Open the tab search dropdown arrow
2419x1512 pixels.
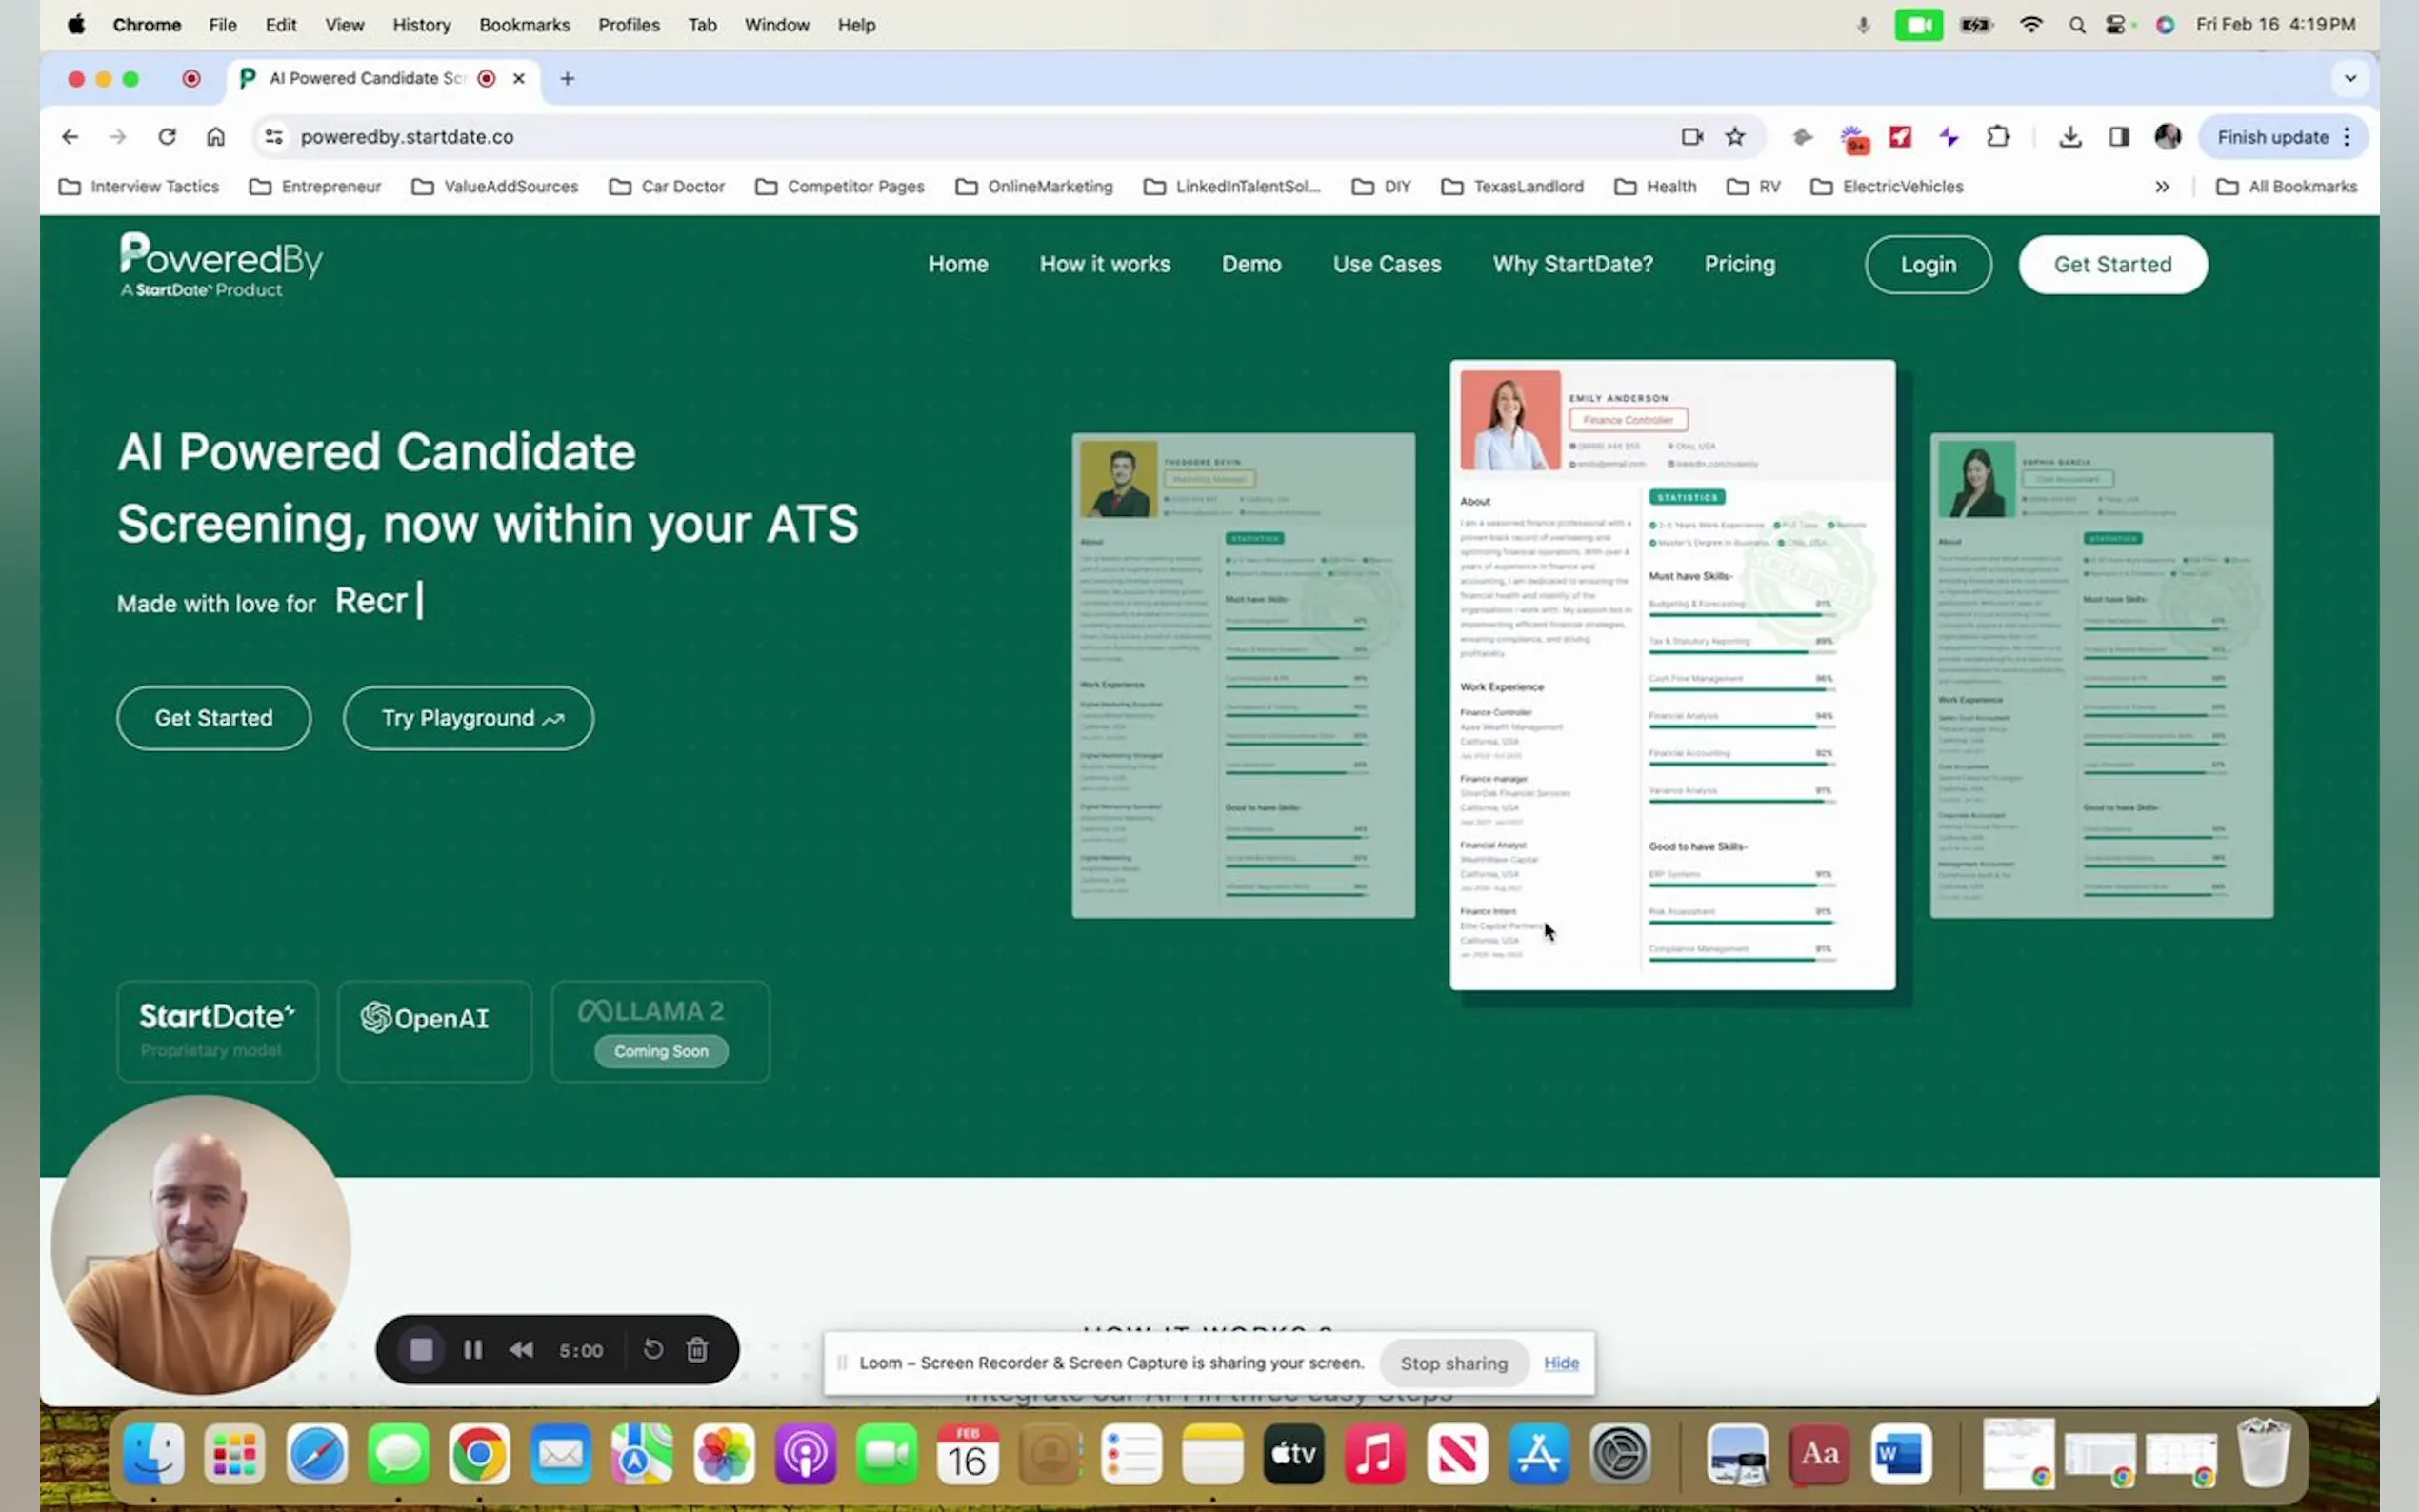[2350, 78]
